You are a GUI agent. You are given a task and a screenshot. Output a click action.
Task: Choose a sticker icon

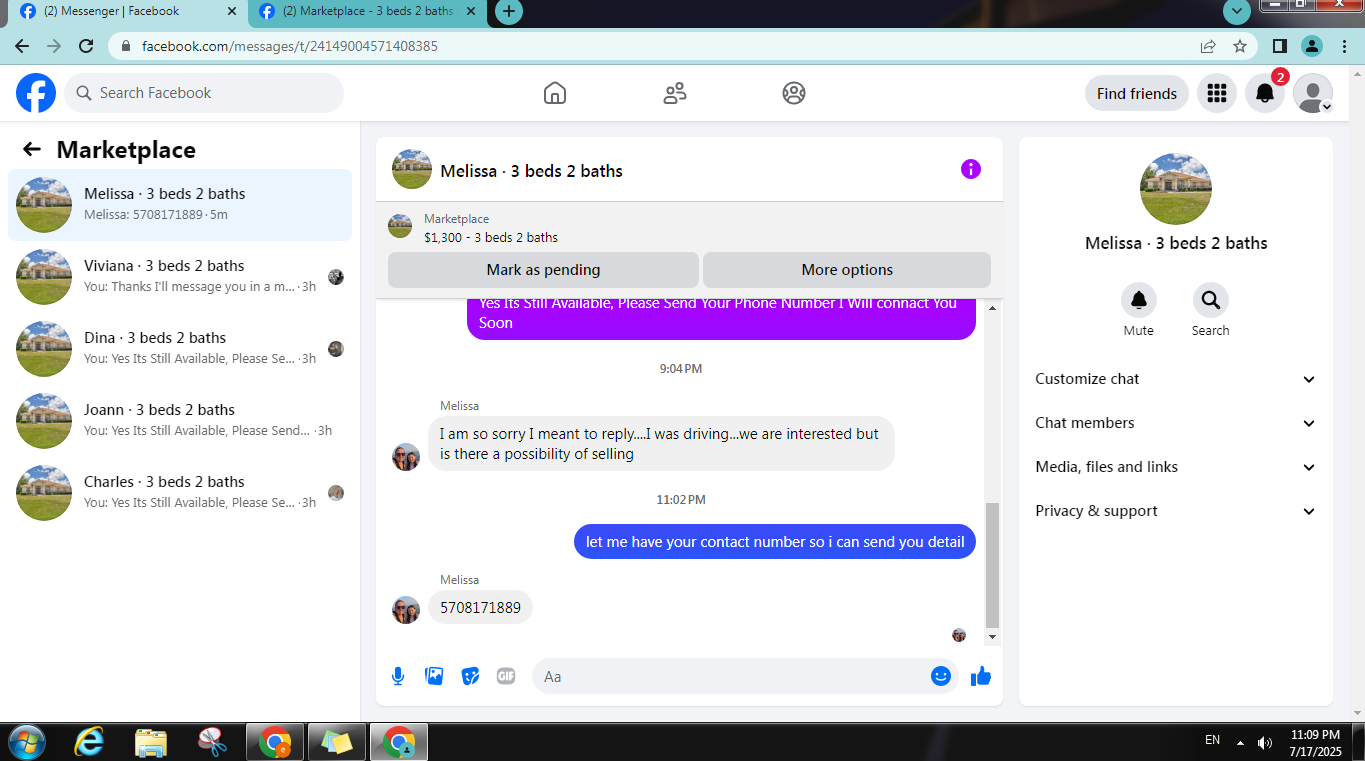tap(470, 676)
